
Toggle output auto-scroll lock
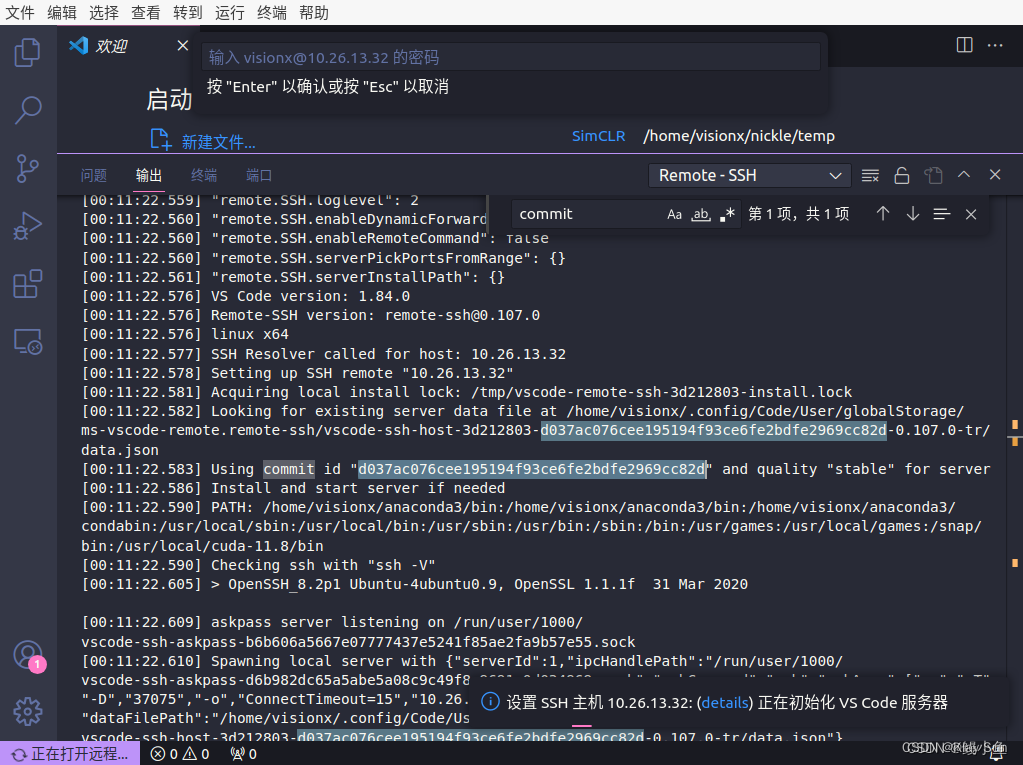[x=902, y=175]
